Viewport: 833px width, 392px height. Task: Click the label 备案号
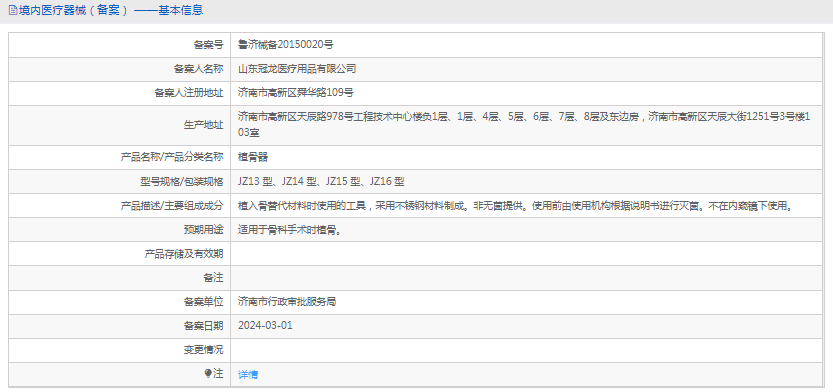point(208,45)
